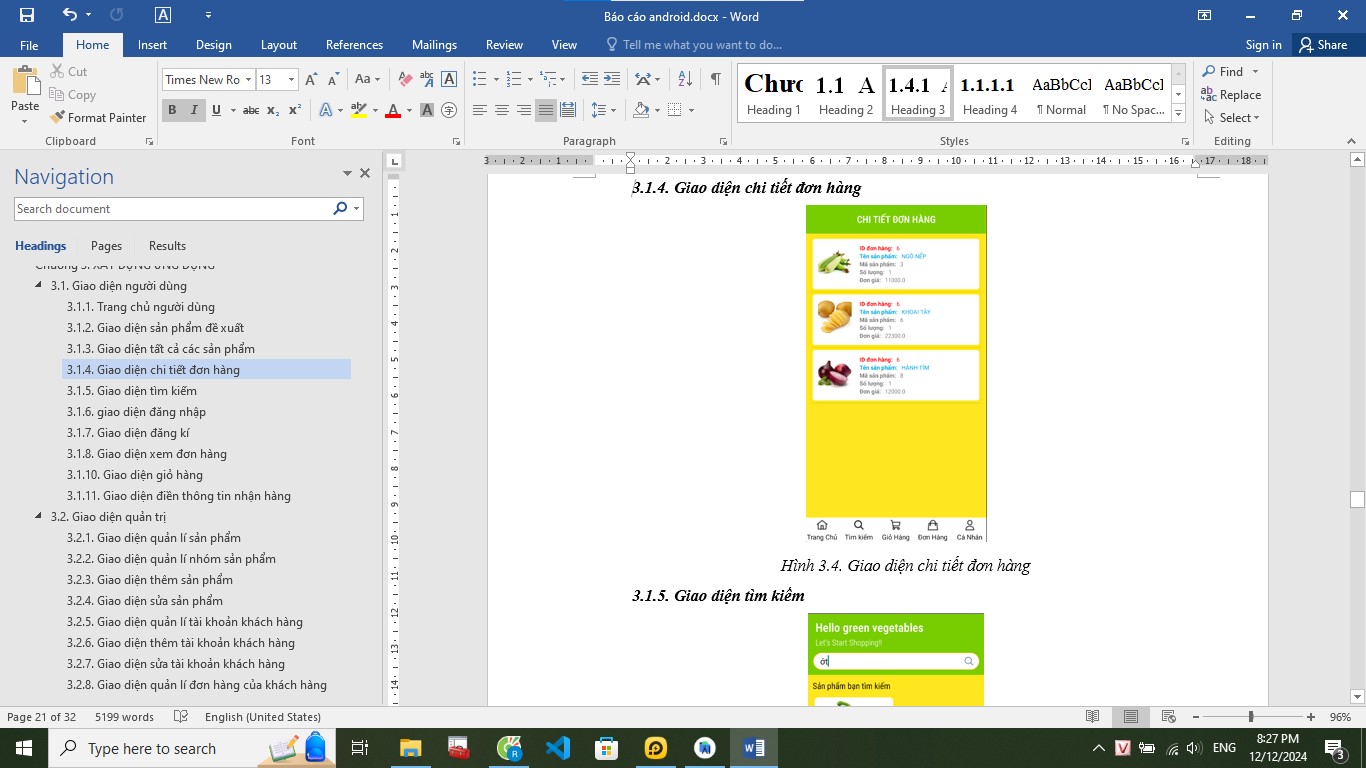
Task: Center align the paragraph
Action: click(502, 110)
